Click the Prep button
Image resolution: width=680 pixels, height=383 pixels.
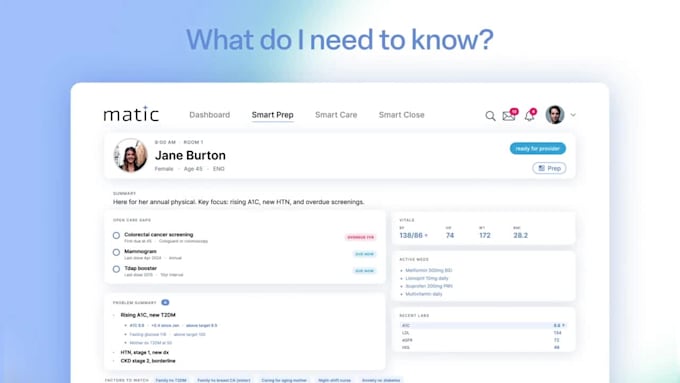click(549, 168)
